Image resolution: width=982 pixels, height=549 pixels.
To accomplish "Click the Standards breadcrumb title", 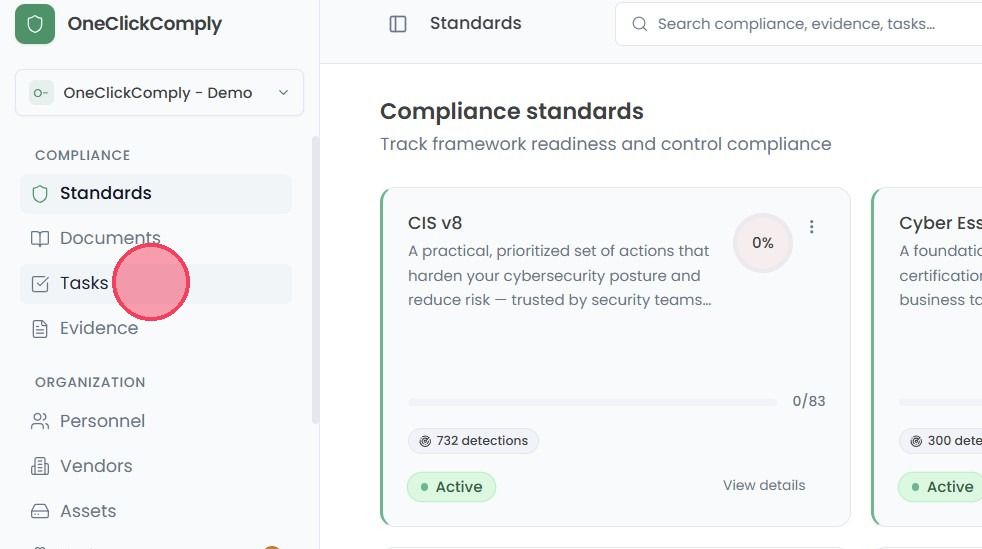I will click(475, 23).
